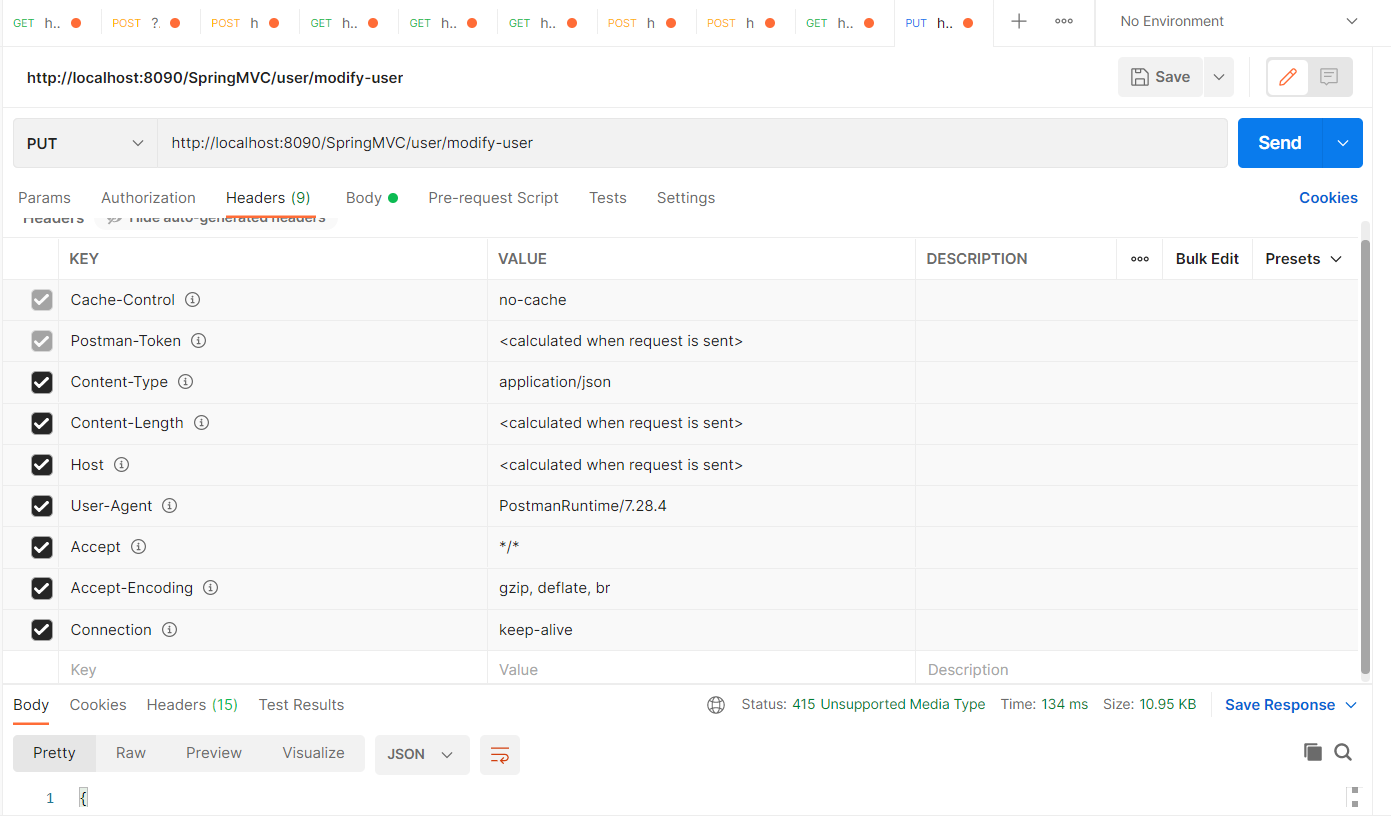Disable the Accept-Encoding header checkbox
This screenshot has width=1391, height=817.
42,588
